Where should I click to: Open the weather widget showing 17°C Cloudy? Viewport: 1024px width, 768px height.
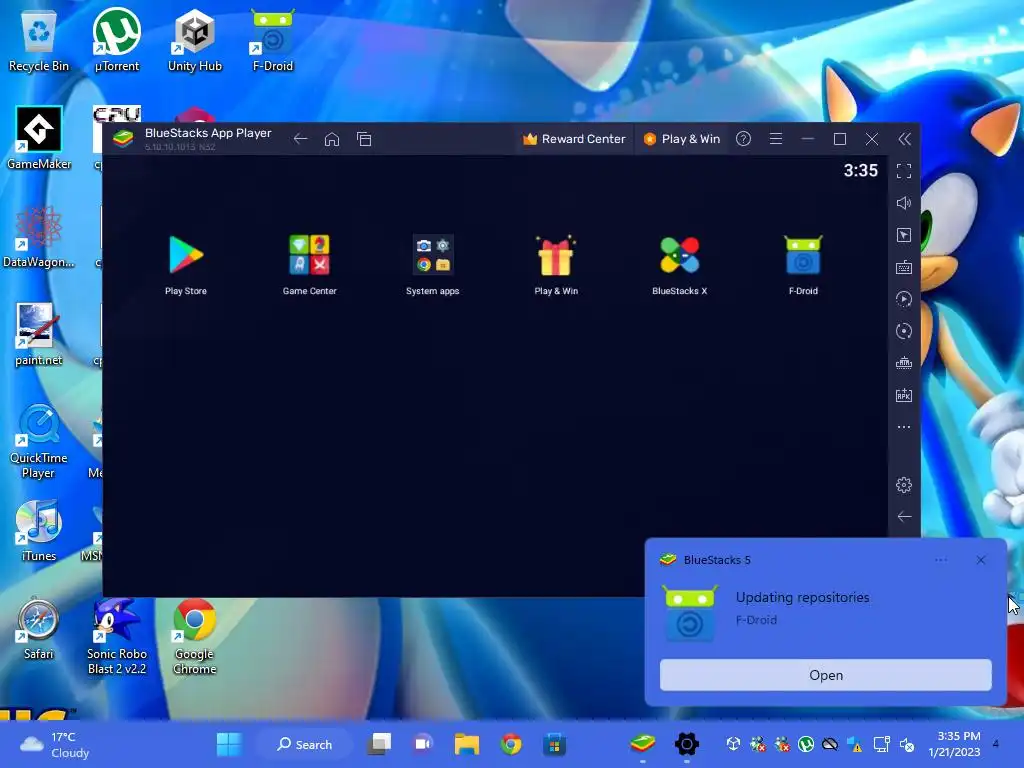pyautogui.click(x=55, y=744)
